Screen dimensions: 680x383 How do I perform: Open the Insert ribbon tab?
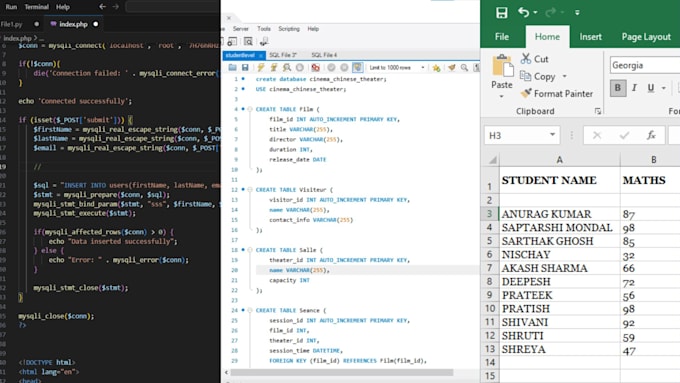tap(591, 37)
